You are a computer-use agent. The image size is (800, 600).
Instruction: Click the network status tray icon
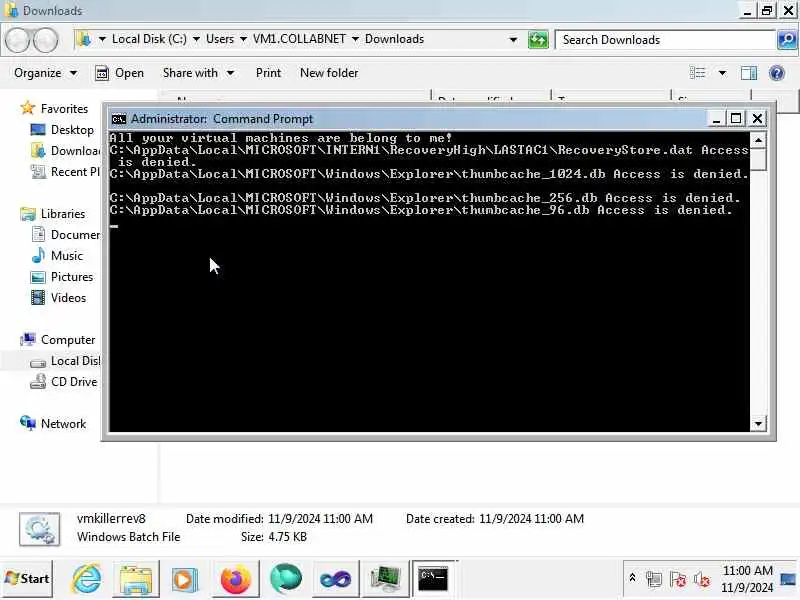click(654, 579)
